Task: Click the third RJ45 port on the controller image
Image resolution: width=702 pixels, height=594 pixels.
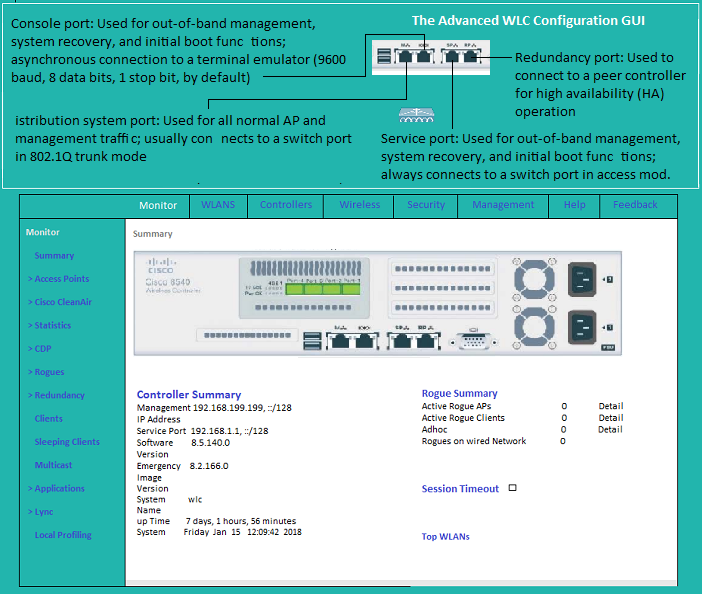Action: click(x=401, y=341)
